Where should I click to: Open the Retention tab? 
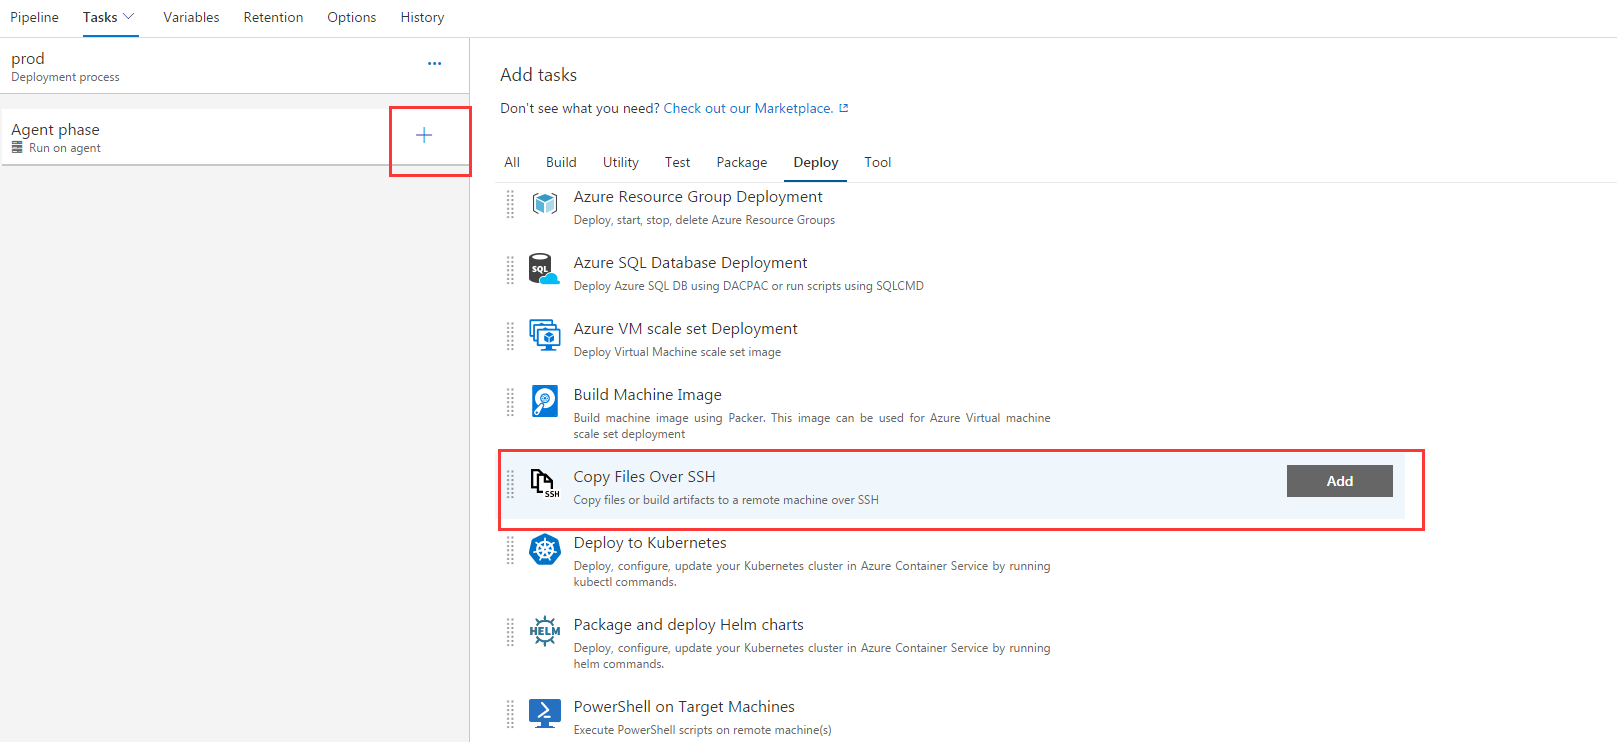(273, 17)
